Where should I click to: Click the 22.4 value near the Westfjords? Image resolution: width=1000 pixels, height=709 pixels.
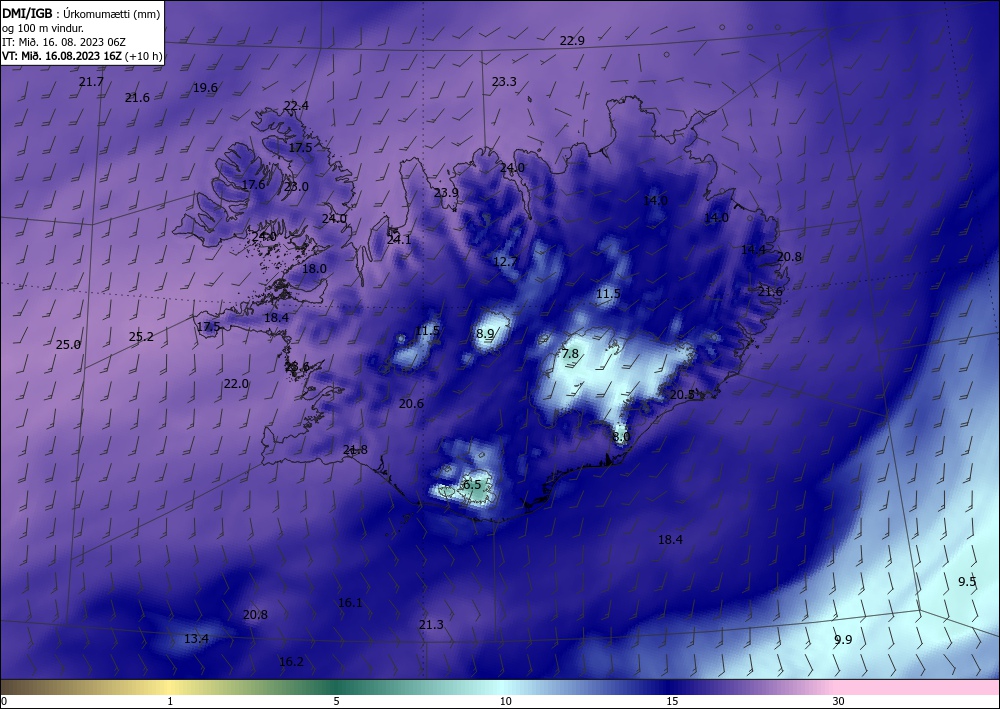point(297,106)
